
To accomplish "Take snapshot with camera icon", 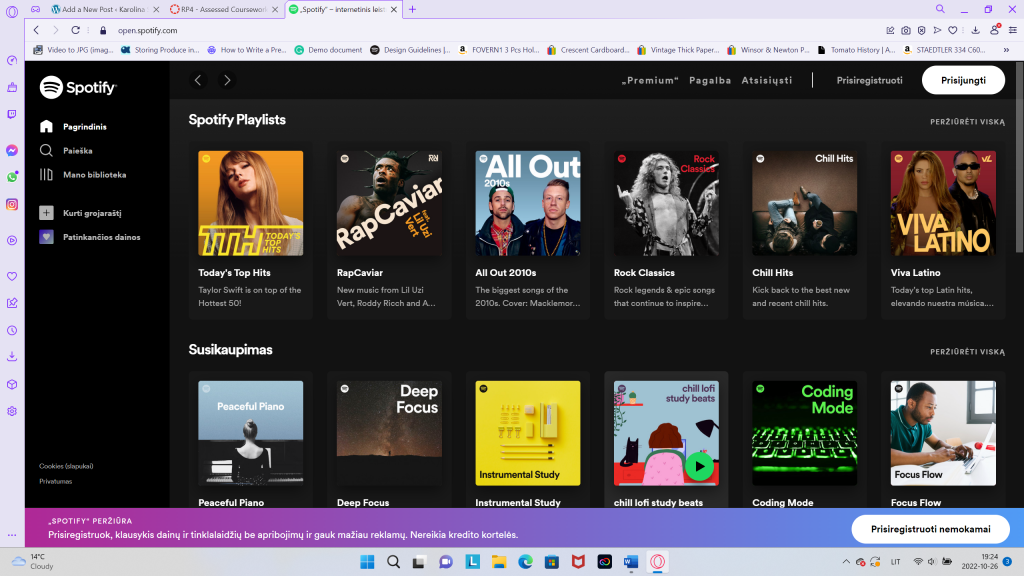I will click(x=906, y=30).
